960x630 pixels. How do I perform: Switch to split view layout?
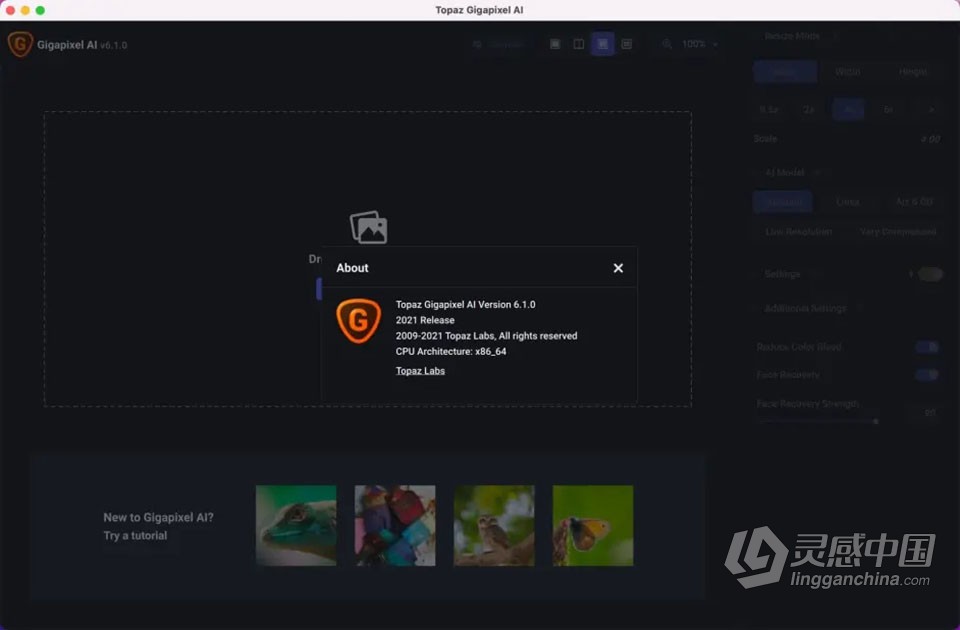pos(578,44)
